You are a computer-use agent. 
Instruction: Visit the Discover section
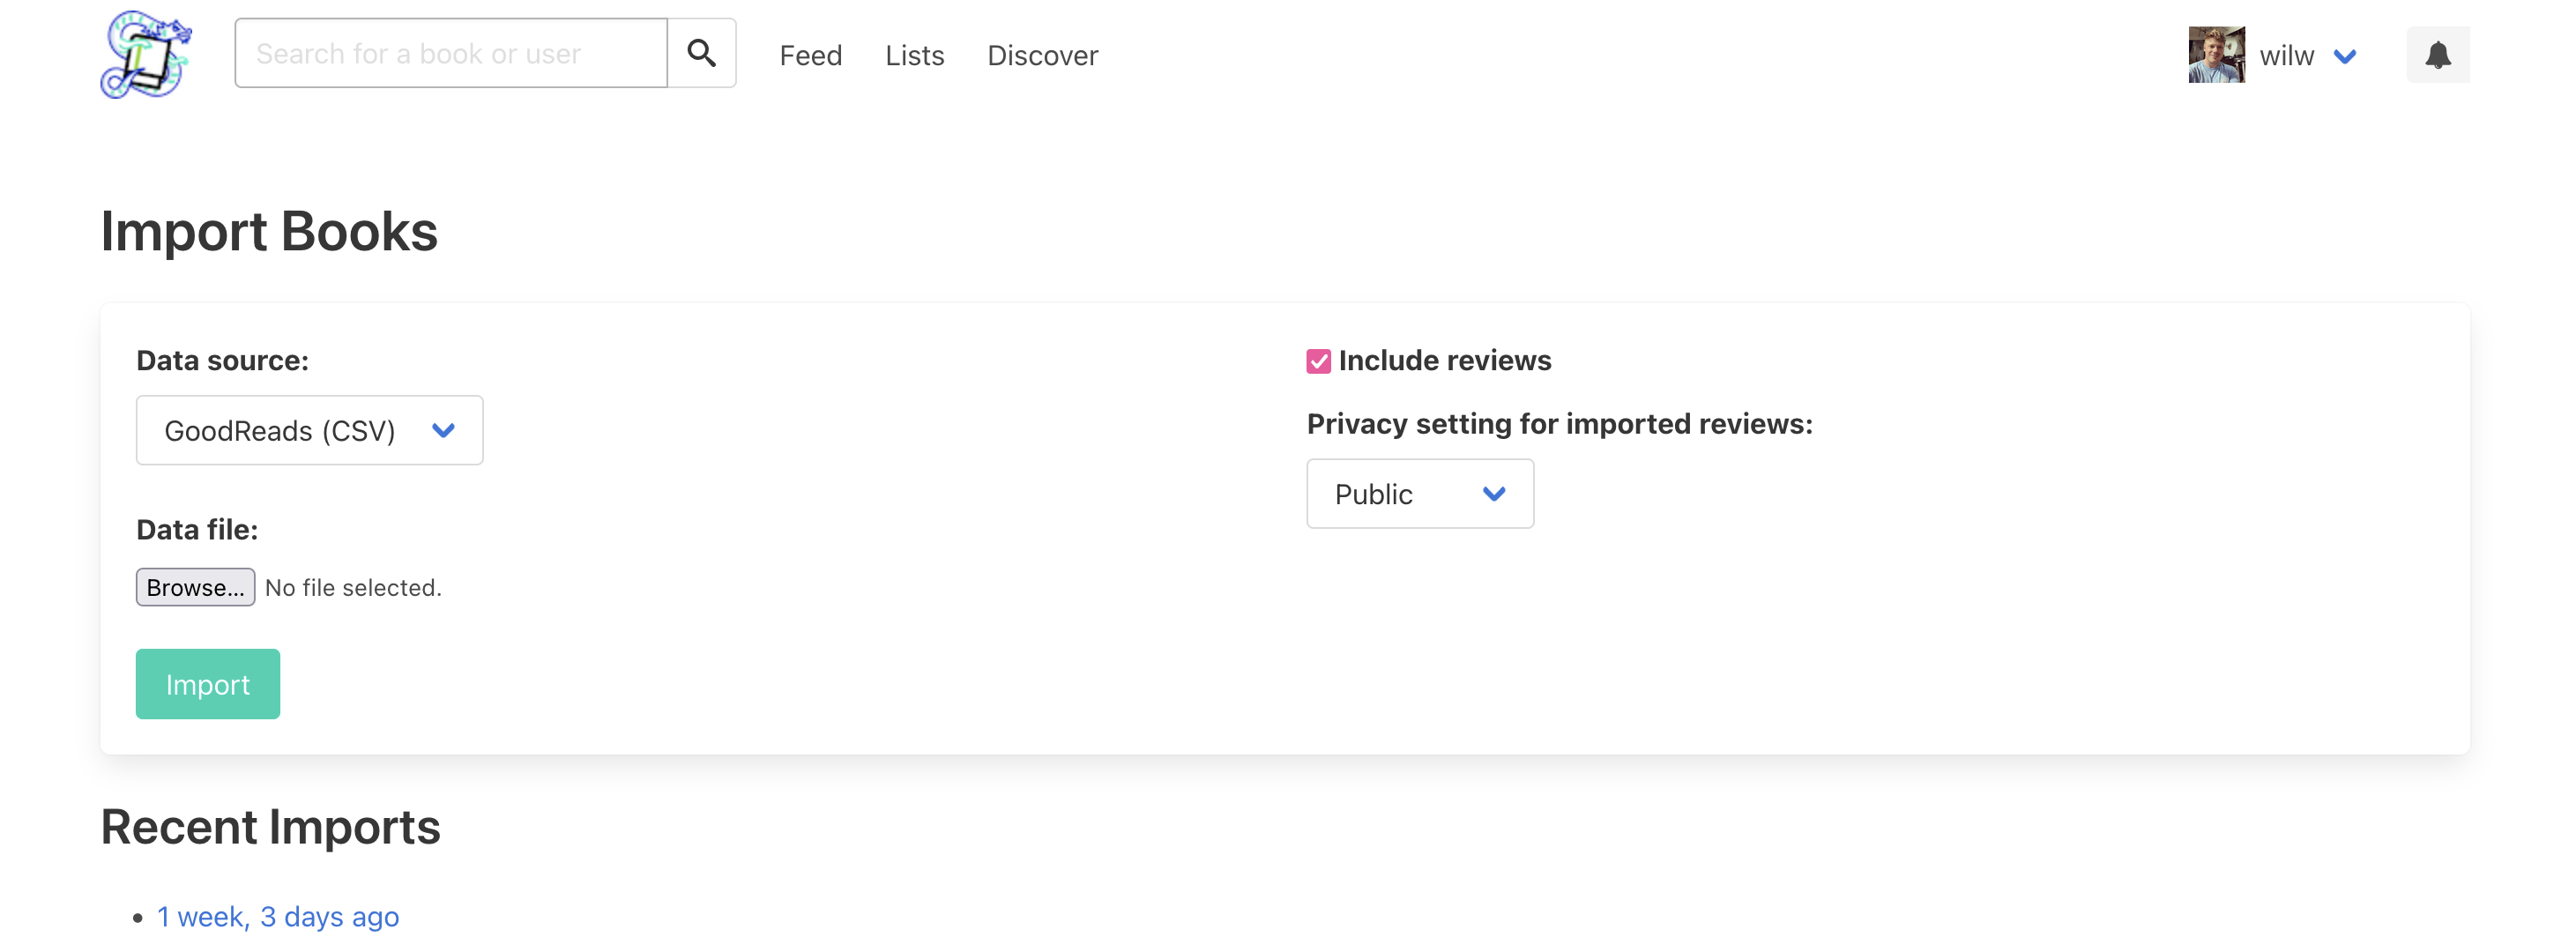click(1042, 56)
